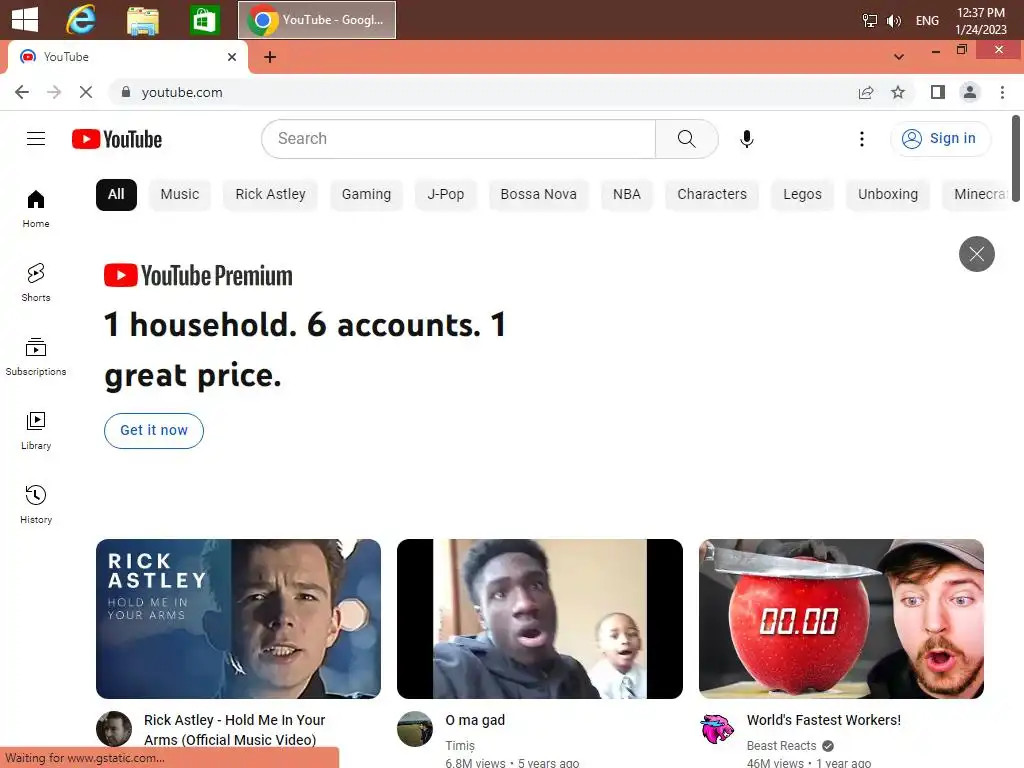Viewport: 1024px width, 768px height.
Task: Click the Chrome taskbar button
Action: [x=317, y=20]
